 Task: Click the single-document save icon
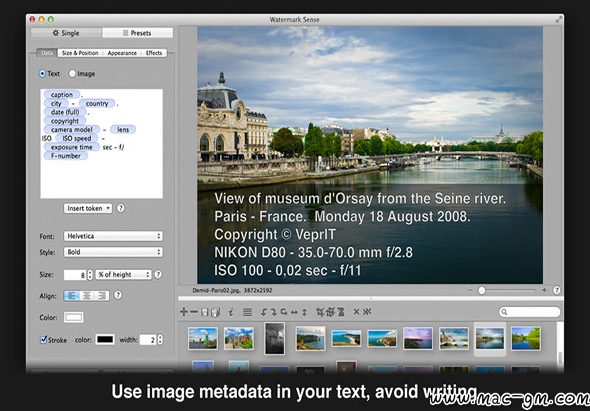click(204, 312)
